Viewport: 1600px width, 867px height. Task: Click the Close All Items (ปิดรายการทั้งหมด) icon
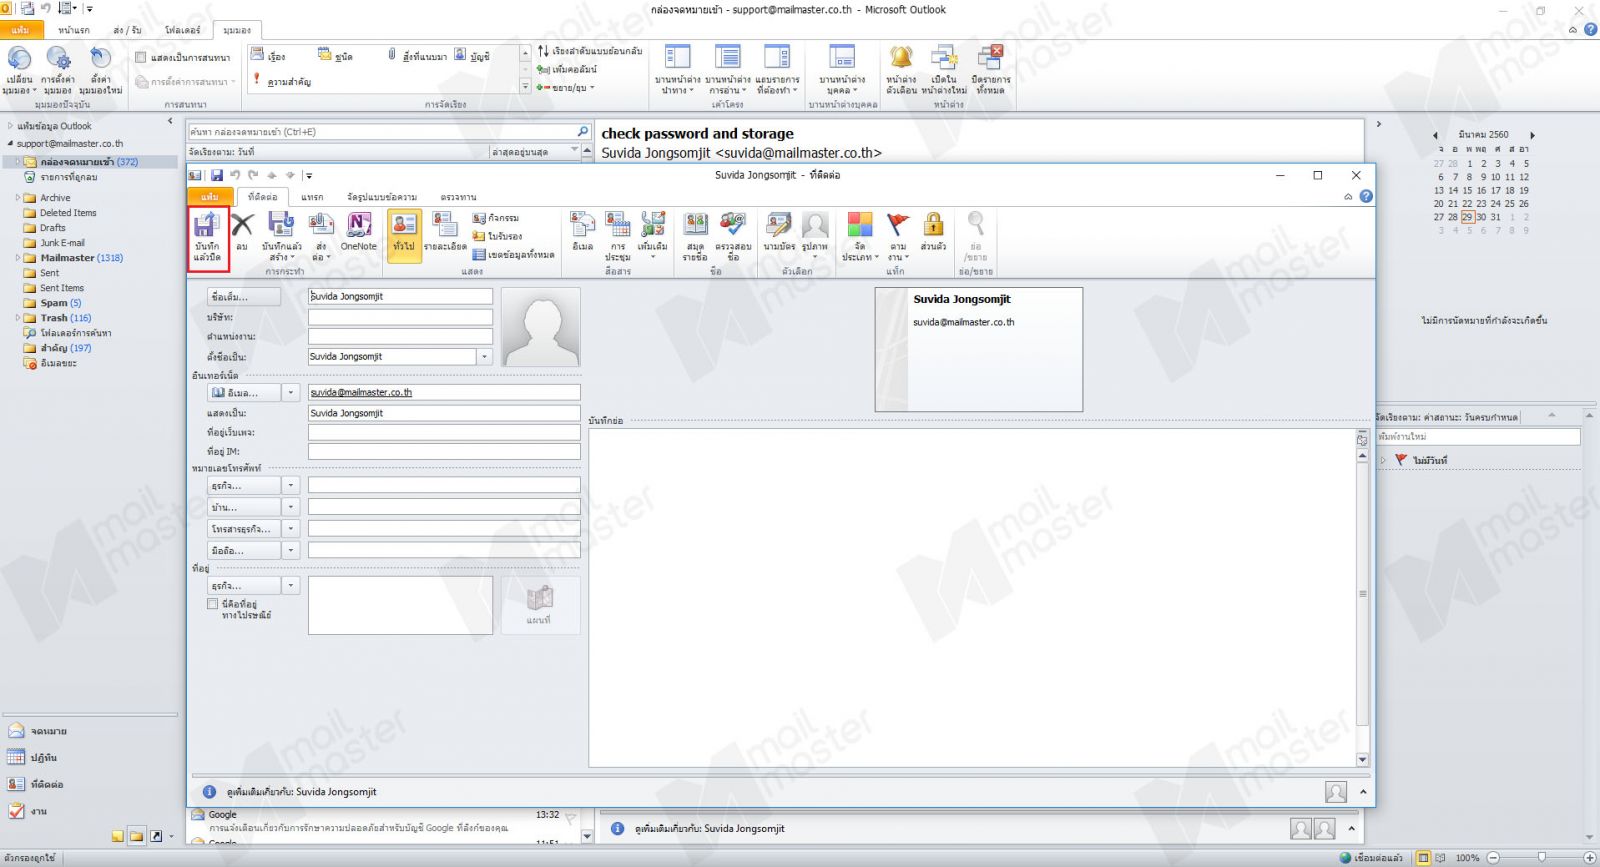point(990,70)
